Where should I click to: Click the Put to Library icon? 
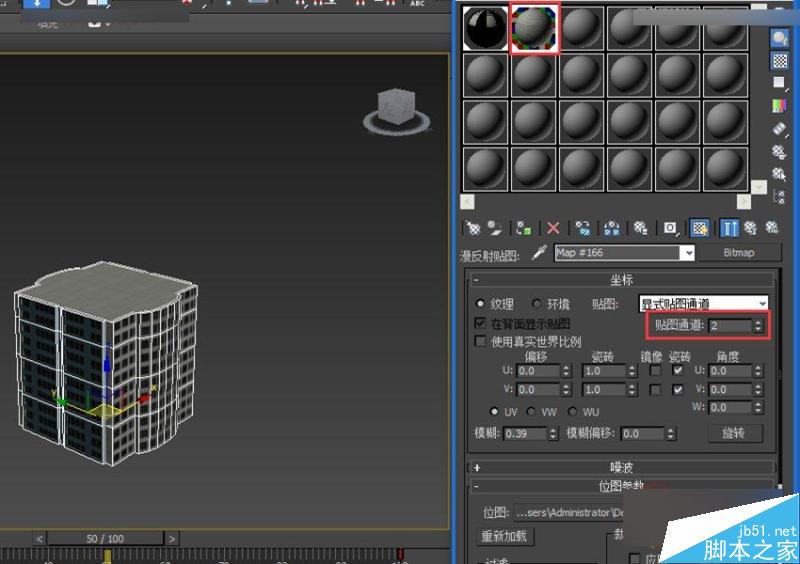point(641,228)
